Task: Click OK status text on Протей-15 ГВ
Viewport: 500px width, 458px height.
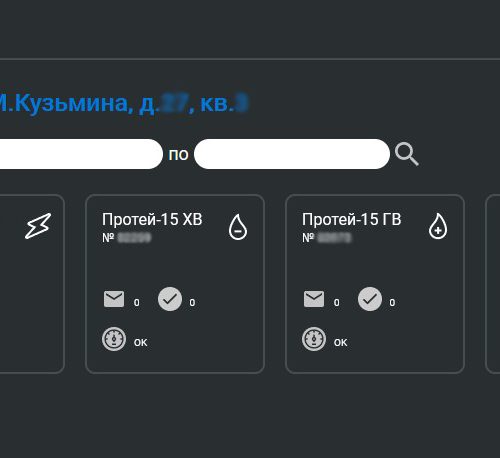Action: [x=341, y=343]
